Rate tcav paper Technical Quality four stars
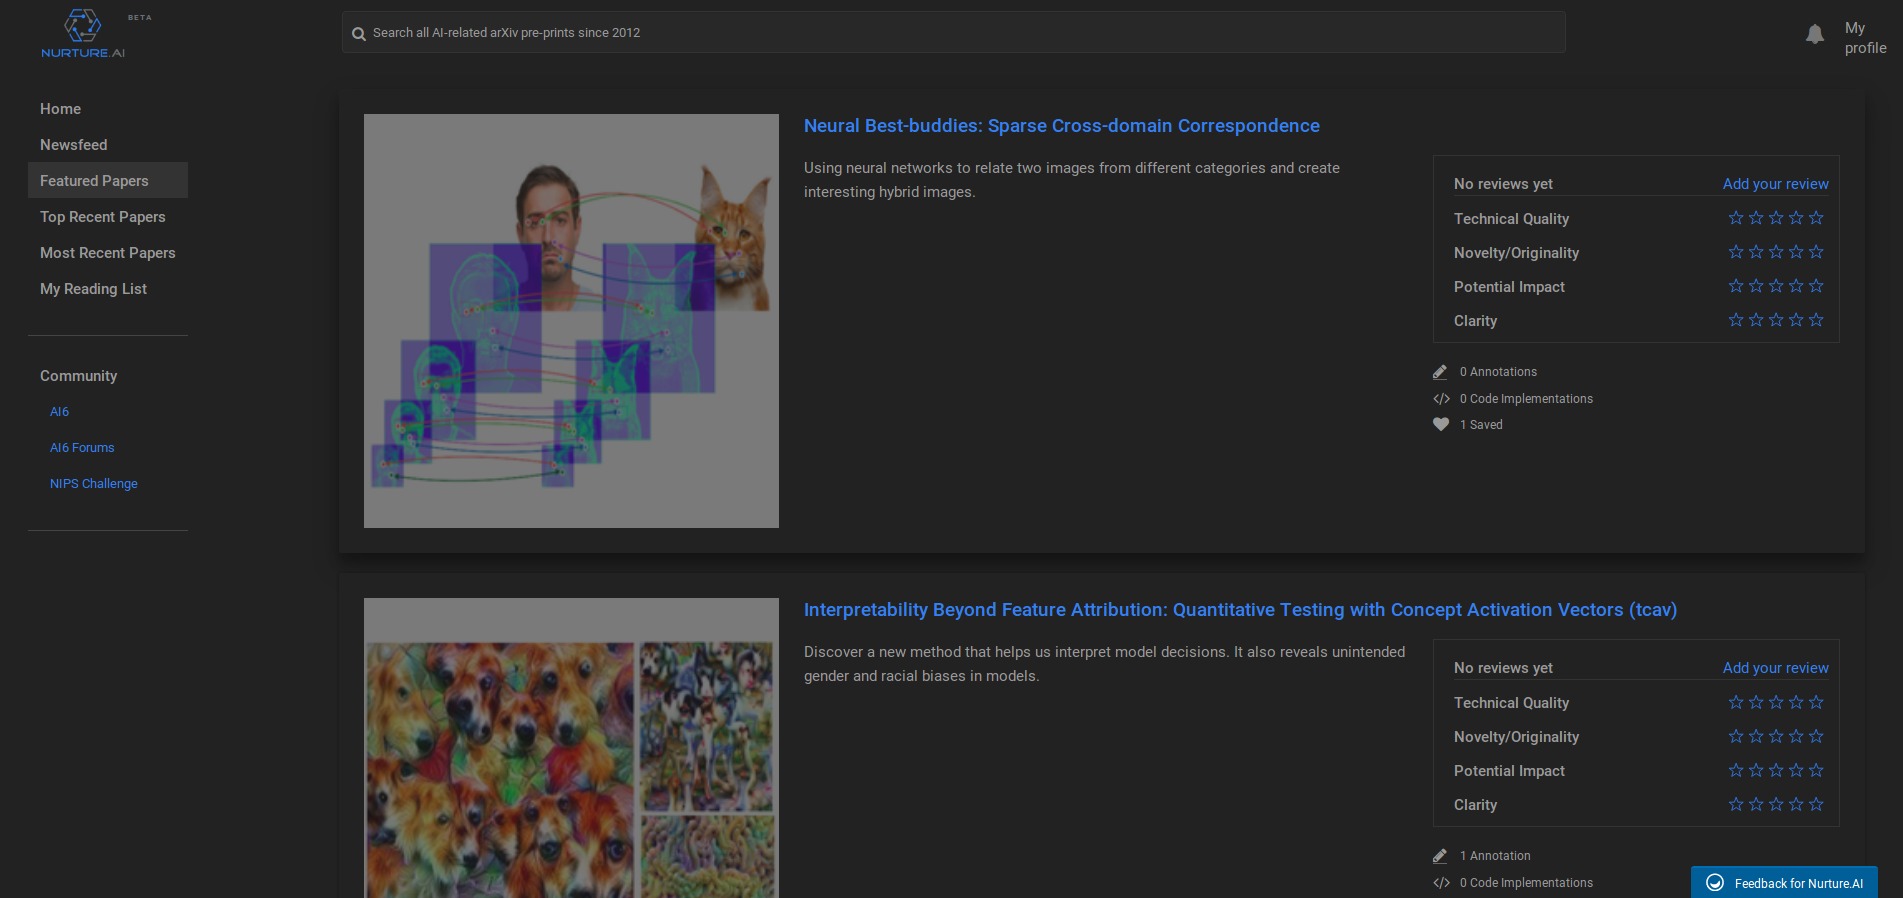Viewport: 1903px width, 898px height. point(1796,702)
